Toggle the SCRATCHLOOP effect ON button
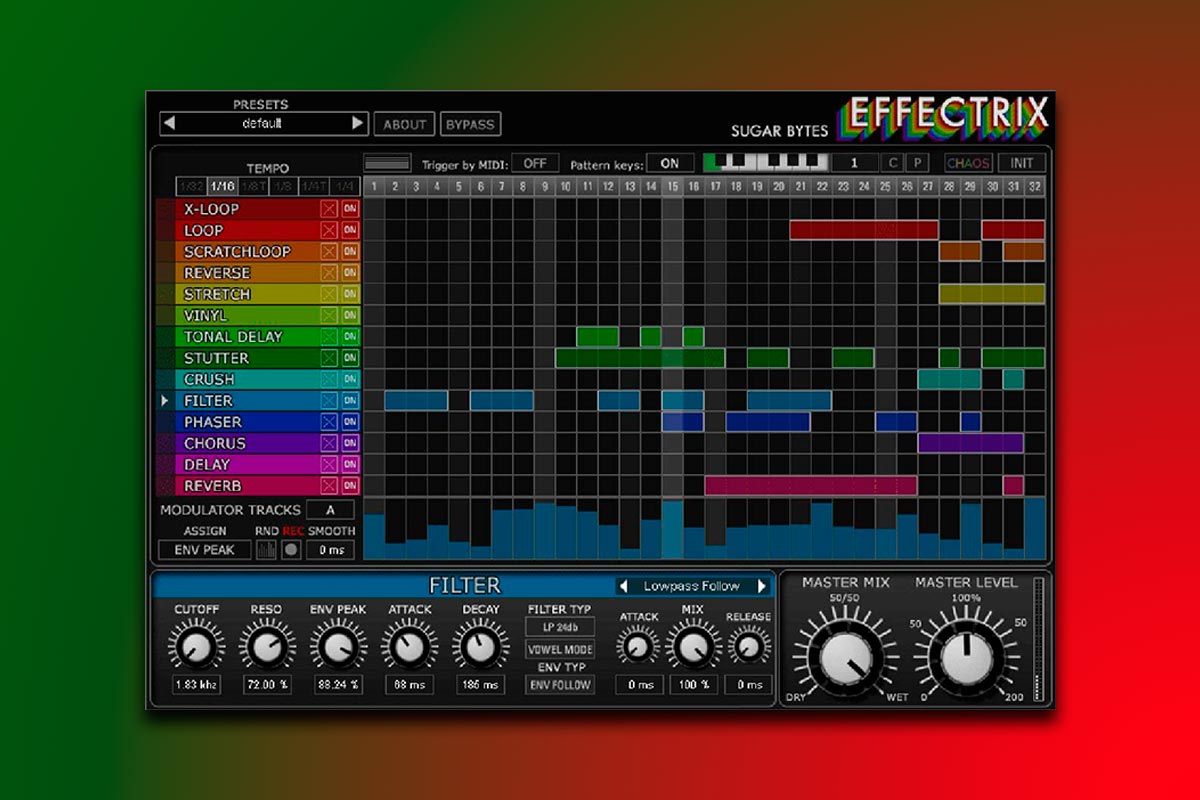 (x=350, y=252)
